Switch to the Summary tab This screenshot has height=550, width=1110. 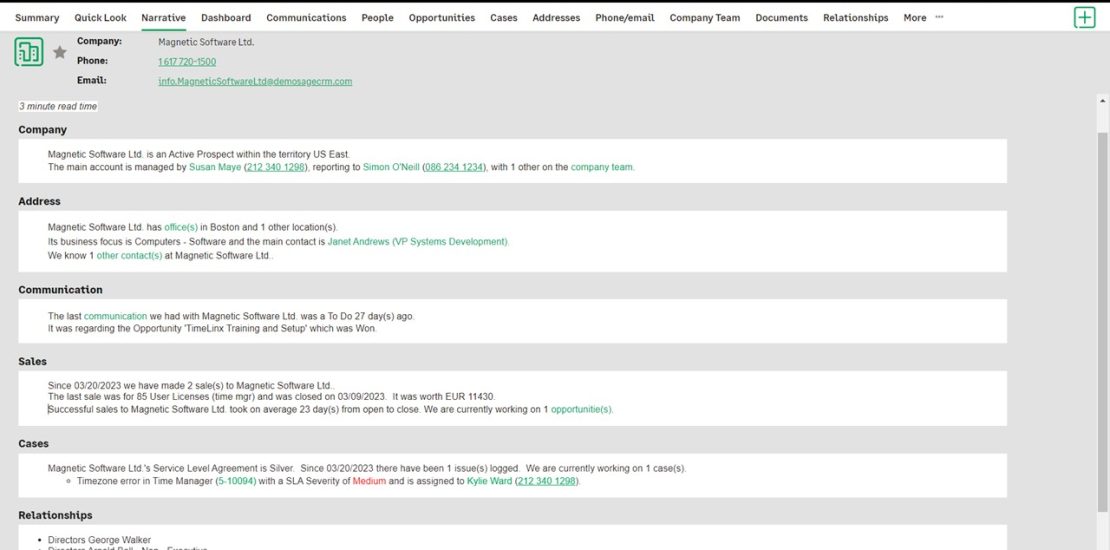[x=37, y=18]
